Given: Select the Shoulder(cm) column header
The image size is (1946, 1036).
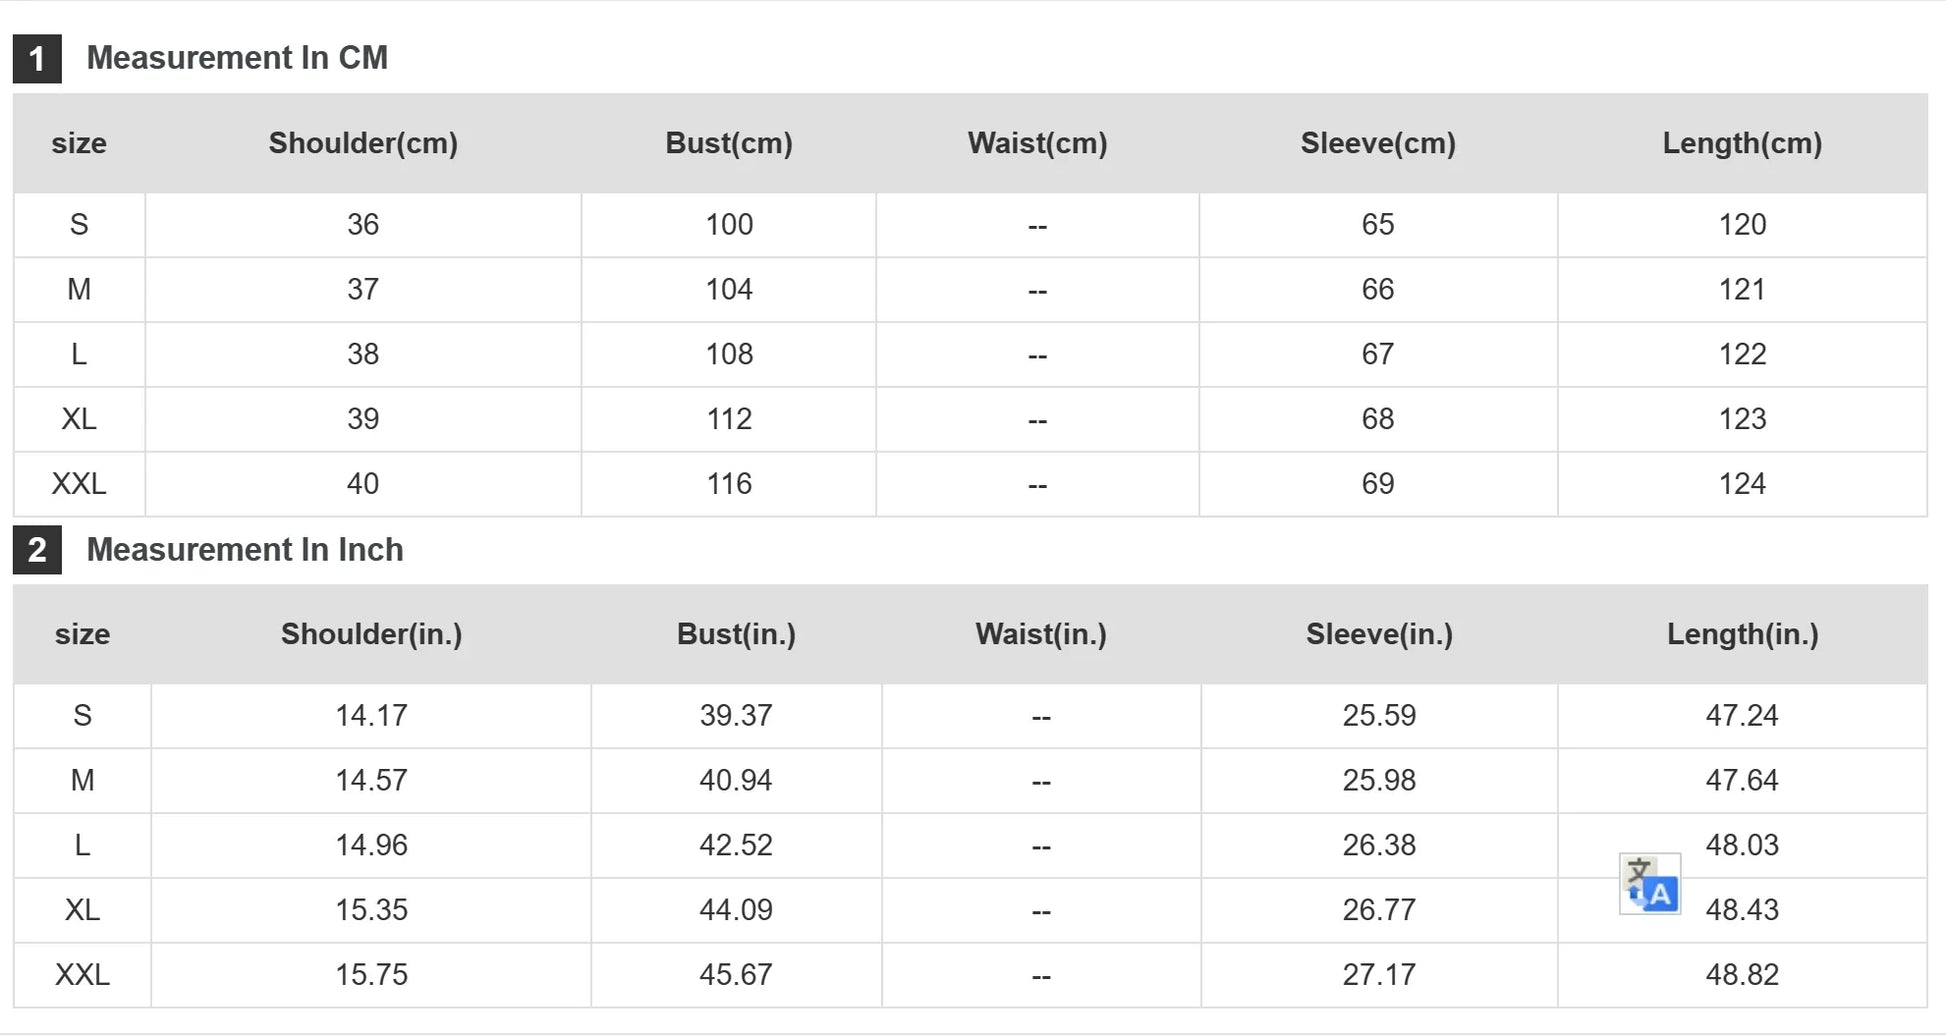Looking at the screenshot, I should click(363, 143).
